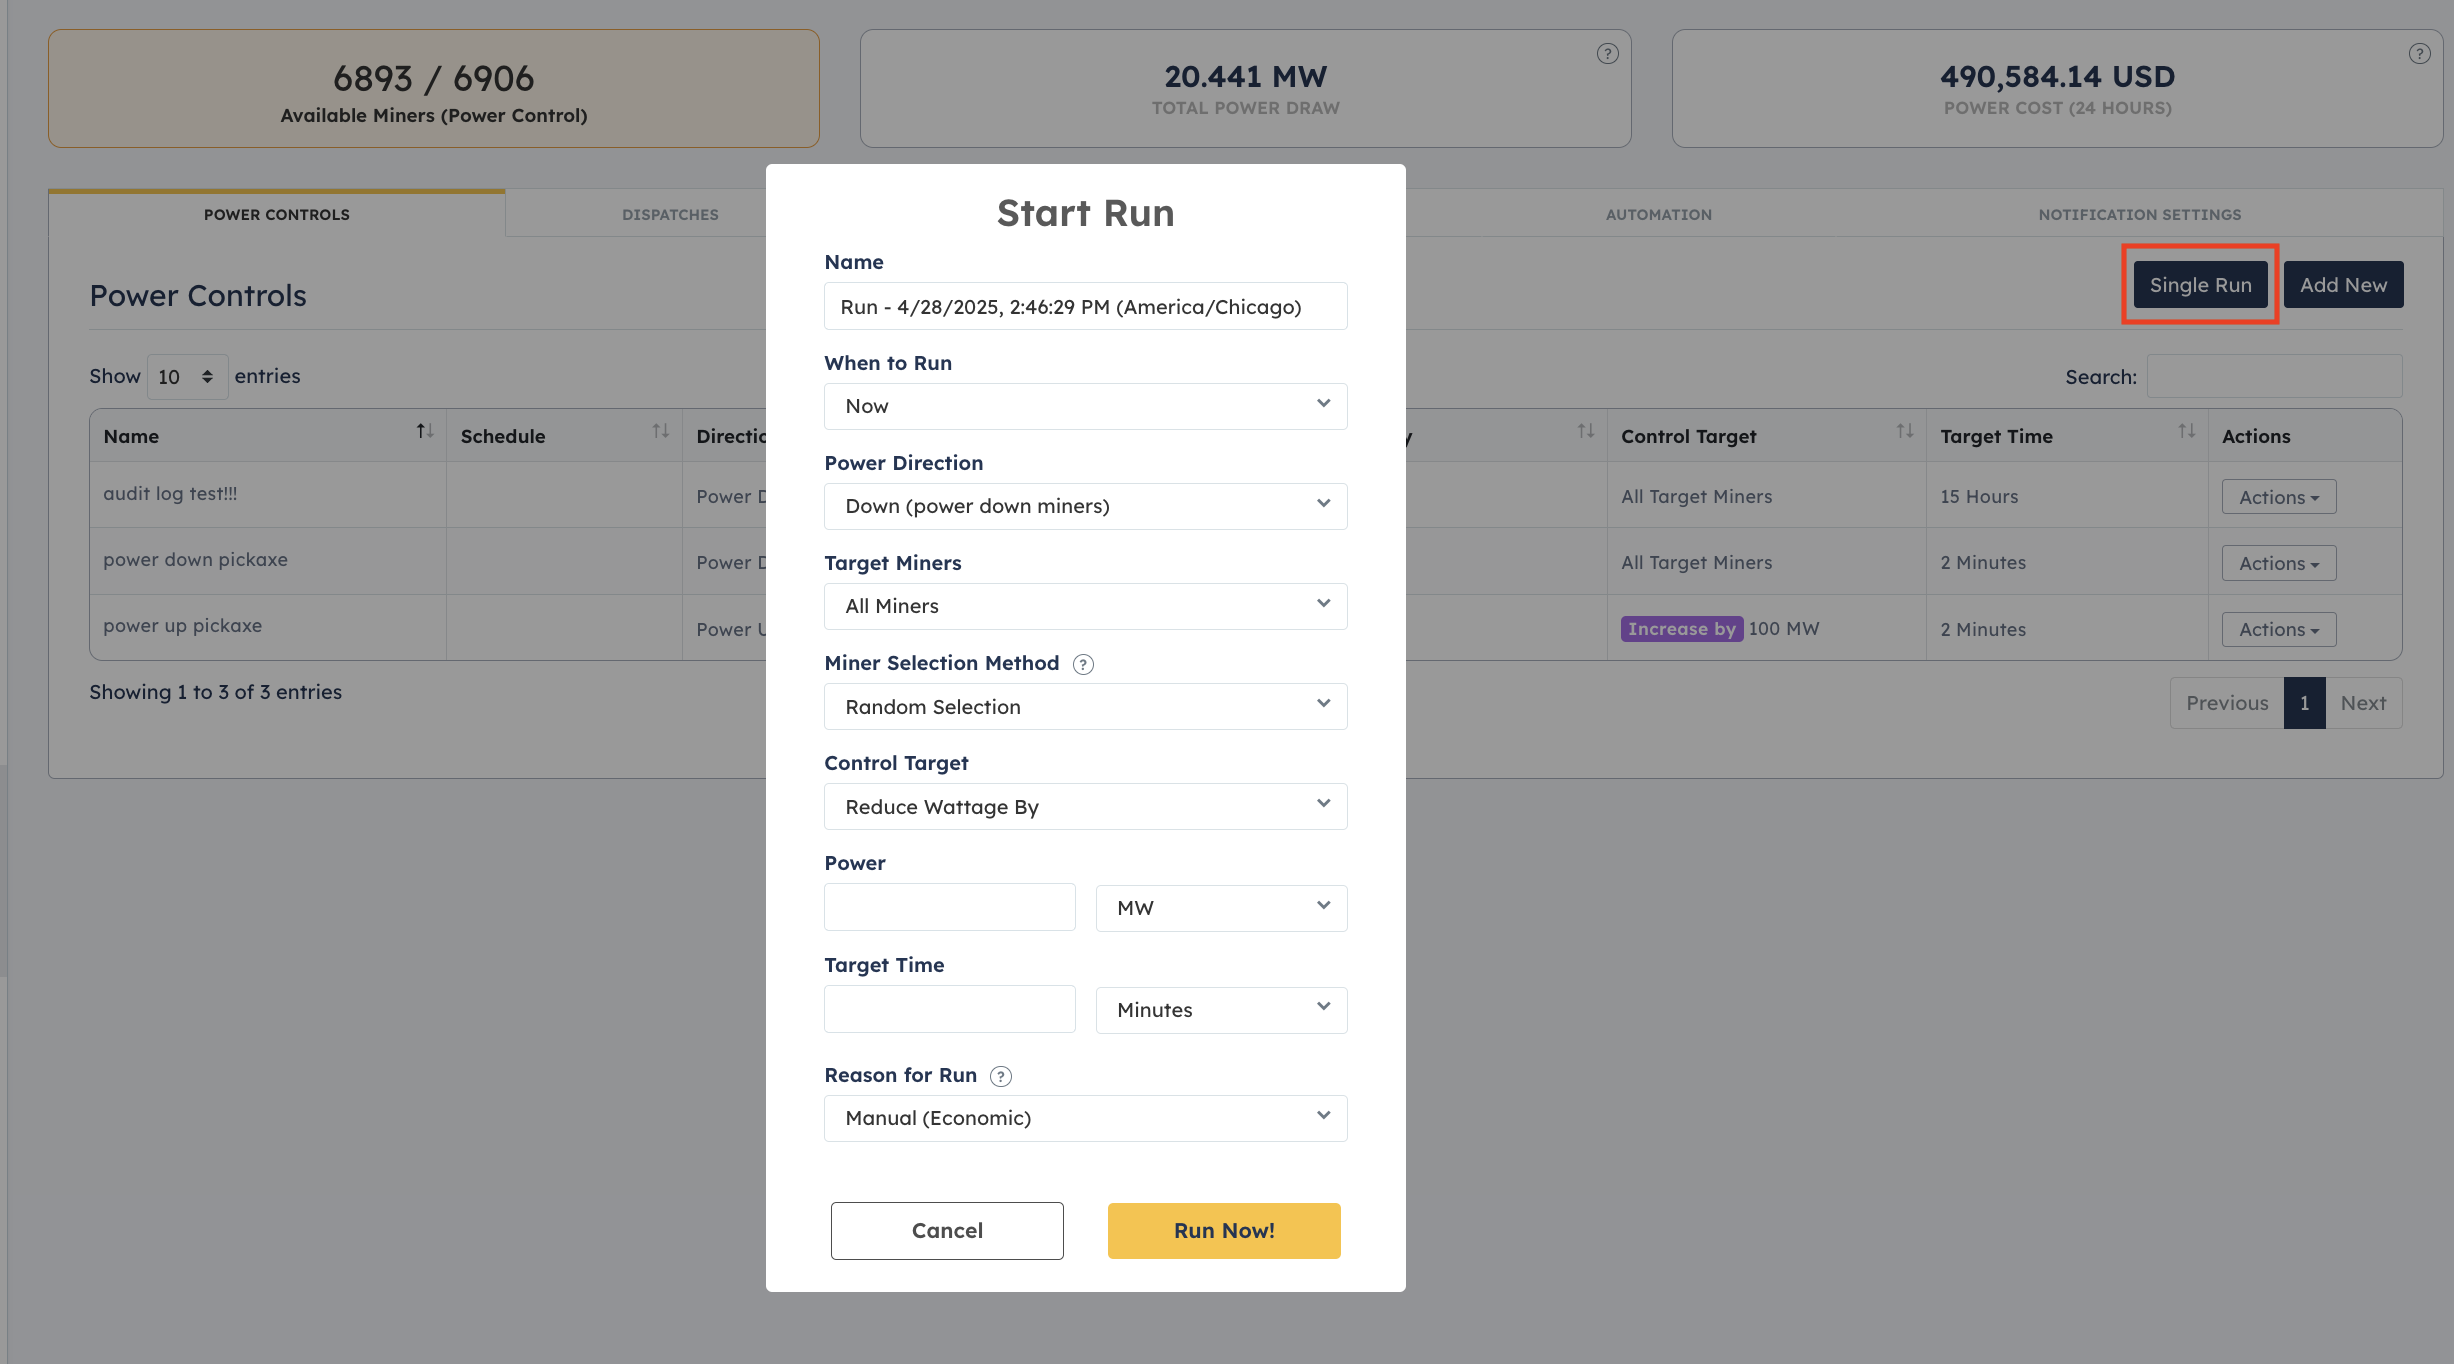Change the Show entries count selector
The image size is (2454, 1364).
pos(187,377)
